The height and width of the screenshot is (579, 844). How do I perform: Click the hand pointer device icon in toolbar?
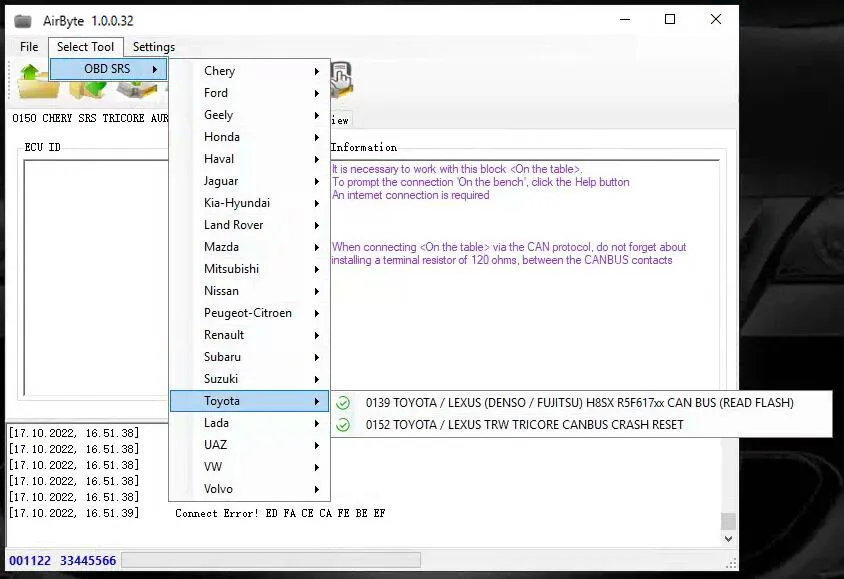pyautogui.click(x=341, y=78)
